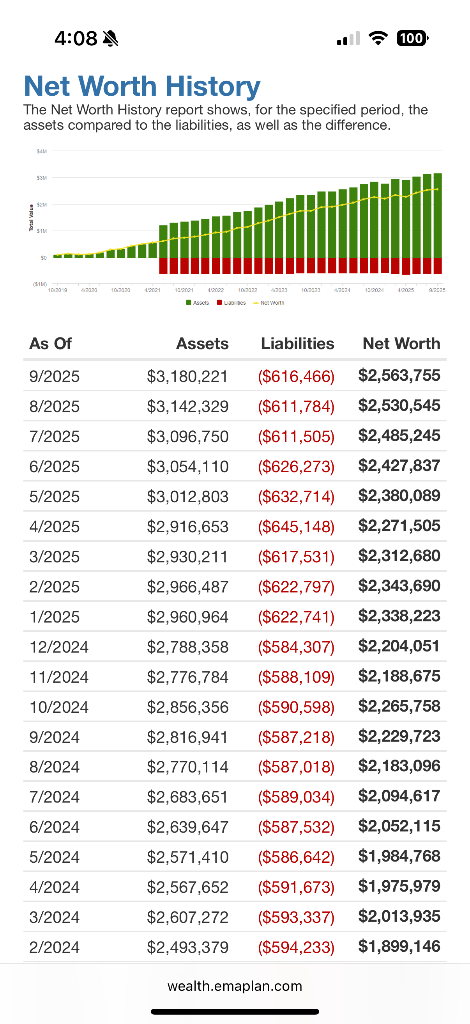
Task: Tap the cellular signal bars icon
Action: click(349, 39)
